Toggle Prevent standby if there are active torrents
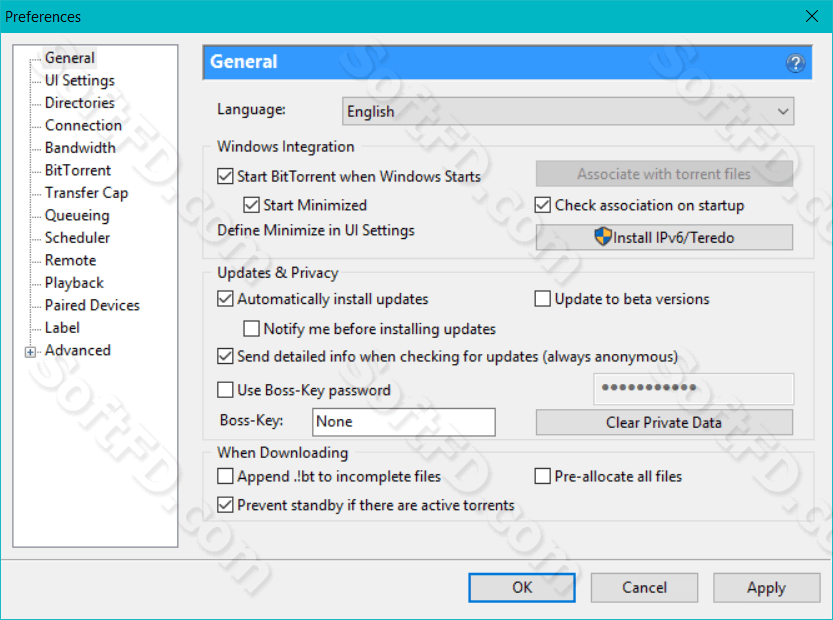Screen dimensions: 833x620 pyautogui.click(x=225, y=505)
